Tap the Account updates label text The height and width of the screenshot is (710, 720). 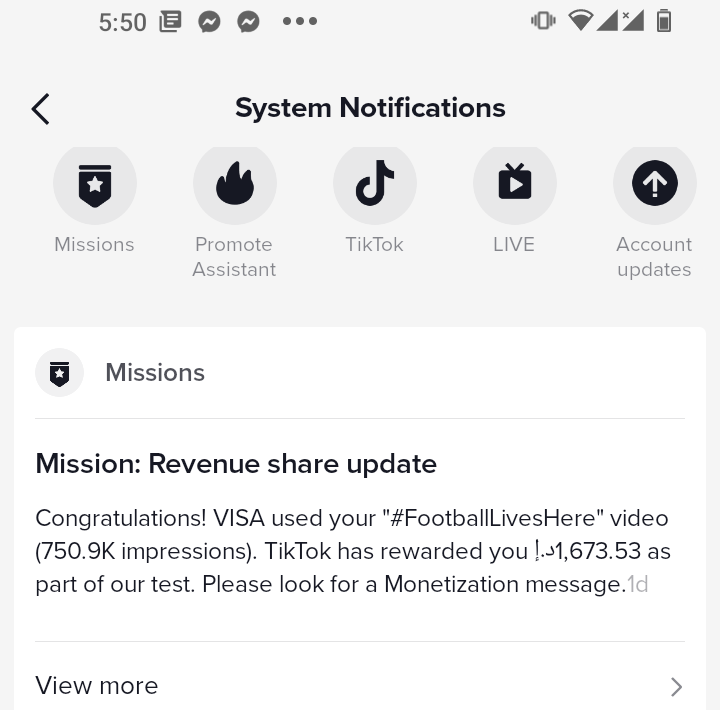(654, 257)
